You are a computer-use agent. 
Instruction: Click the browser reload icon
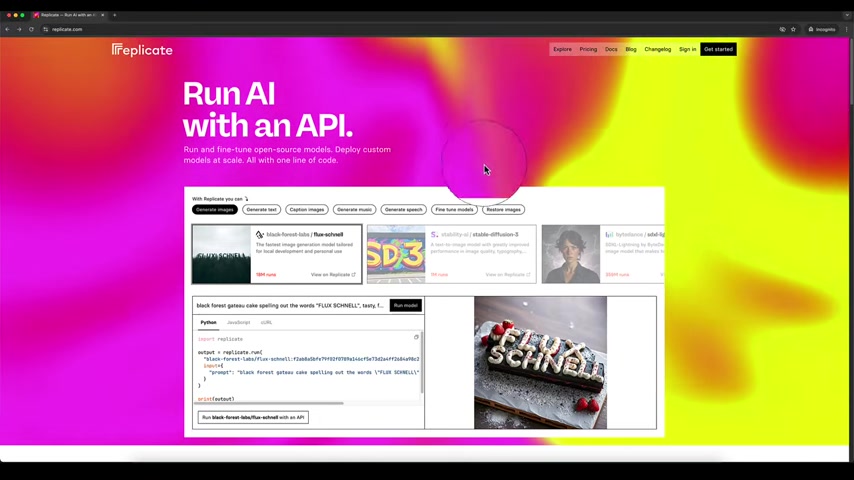point(31,29)
